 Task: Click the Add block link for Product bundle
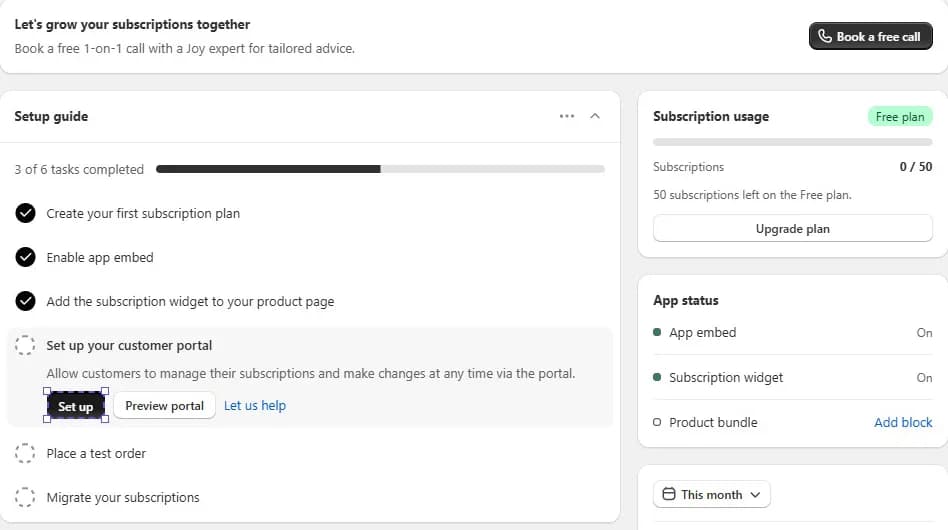[903, 422]
